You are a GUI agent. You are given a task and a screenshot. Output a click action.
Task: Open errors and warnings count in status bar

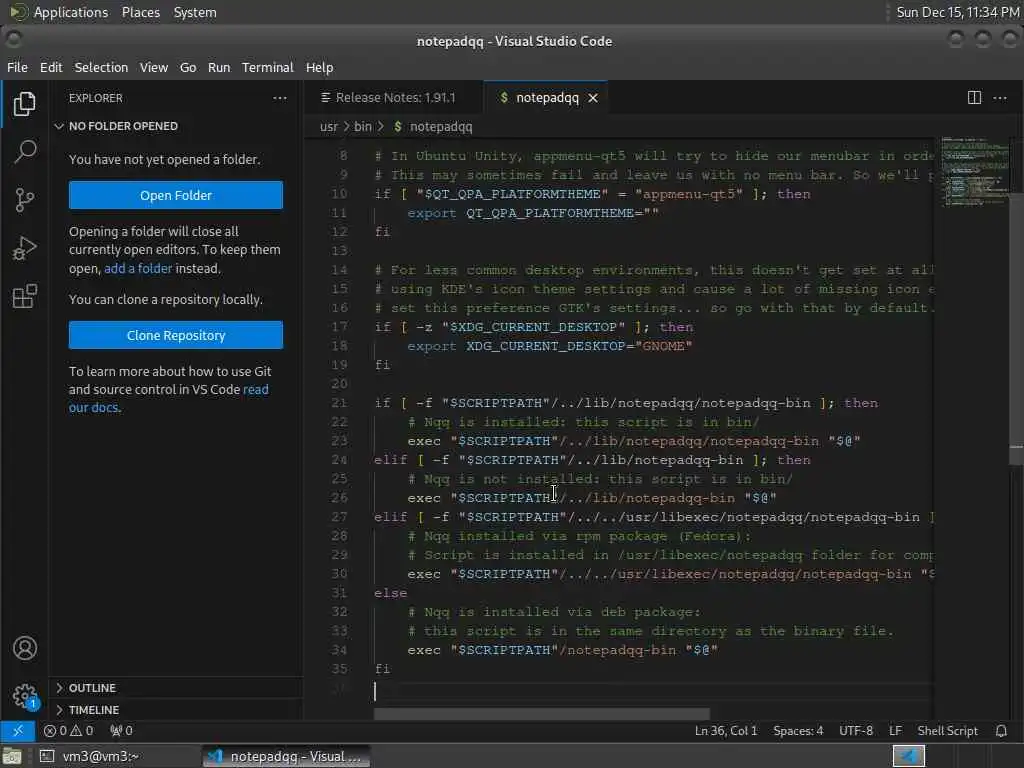69,731
